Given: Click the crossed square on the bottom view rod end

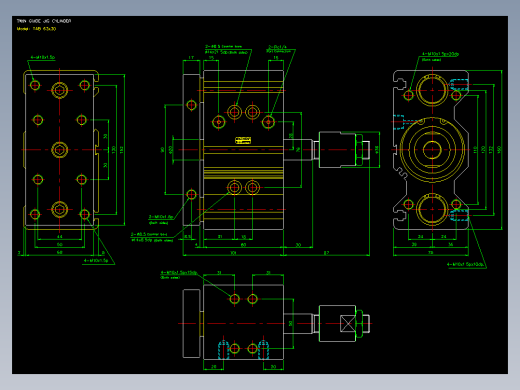Looking at the screenshot, I should (x=348, y=323).
